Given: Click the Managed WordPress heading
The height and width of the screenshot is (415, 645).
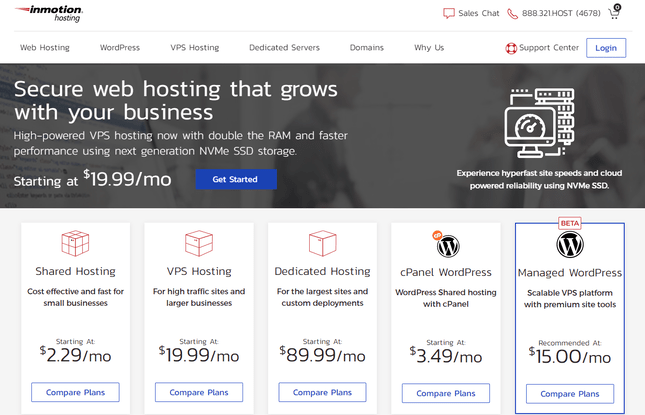Looking at the screenshot, I should 570,273.
